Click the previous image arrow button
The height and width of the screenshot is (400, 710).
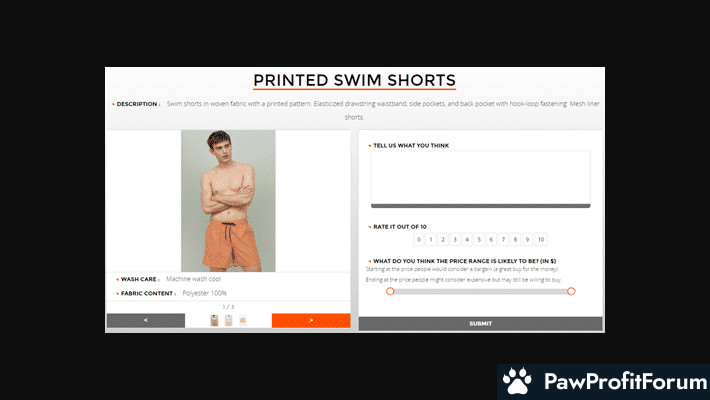(146, 320)
